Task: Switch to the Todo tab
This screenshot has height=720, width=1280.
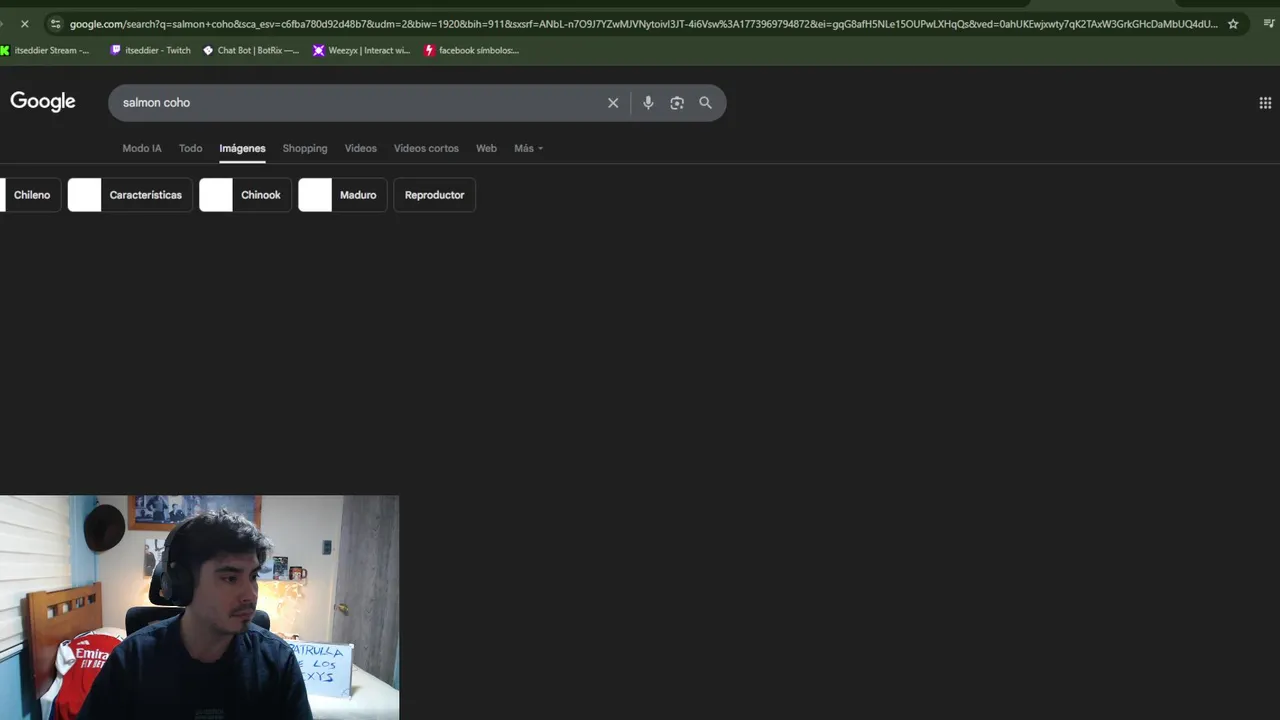Action: [x=190, y=148]
